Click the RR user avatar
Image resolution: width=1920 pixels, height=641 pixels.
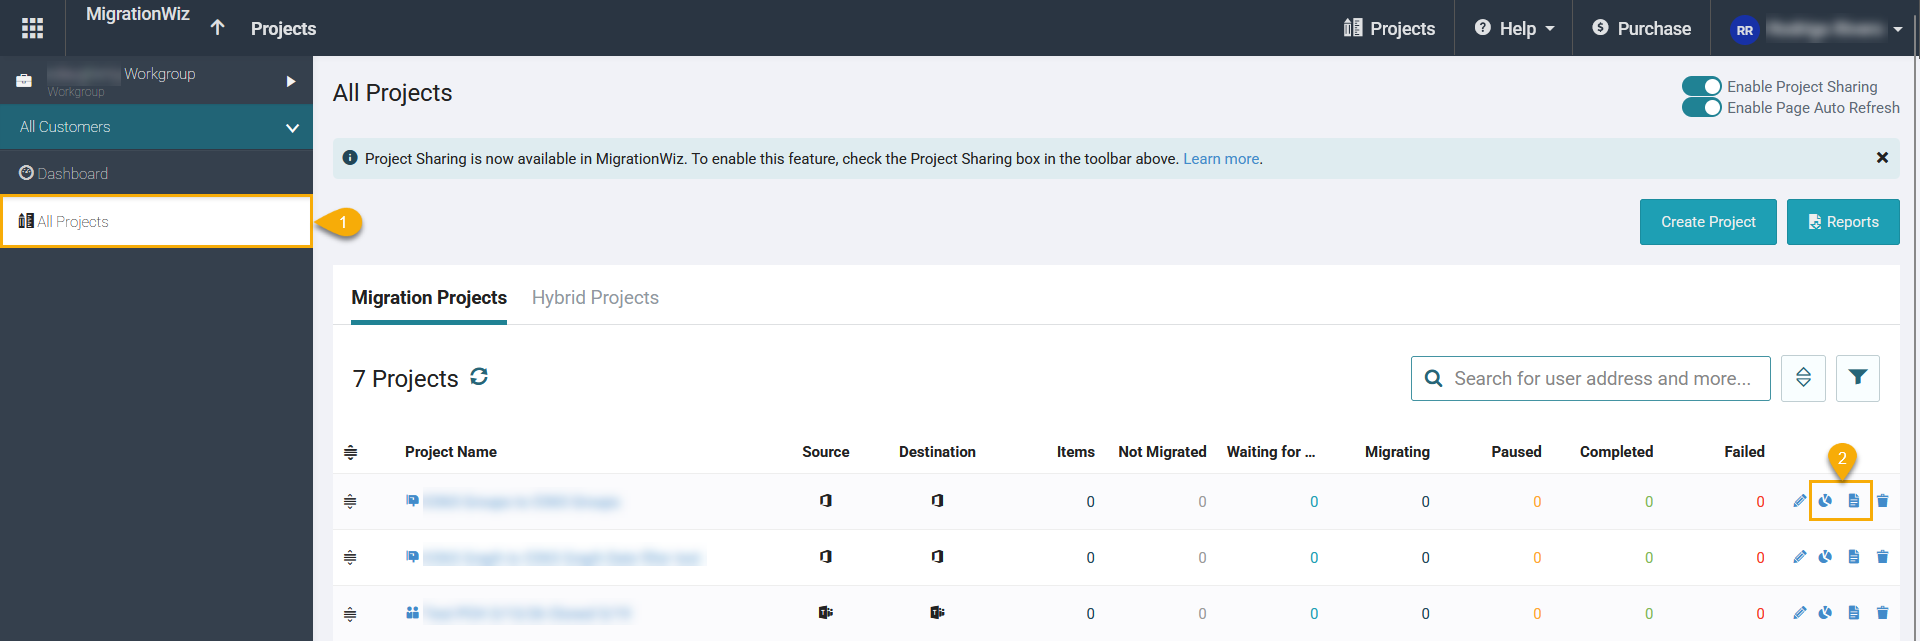1744,30
